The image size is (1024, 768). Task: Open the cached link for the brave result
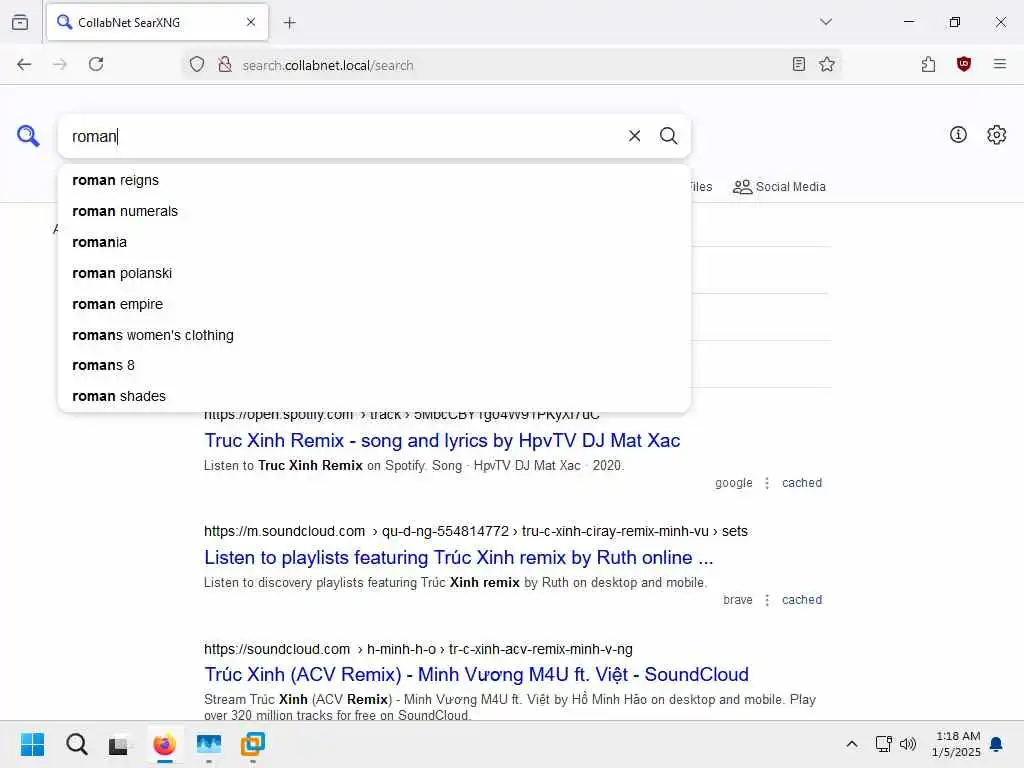click(x=802, y=600)
